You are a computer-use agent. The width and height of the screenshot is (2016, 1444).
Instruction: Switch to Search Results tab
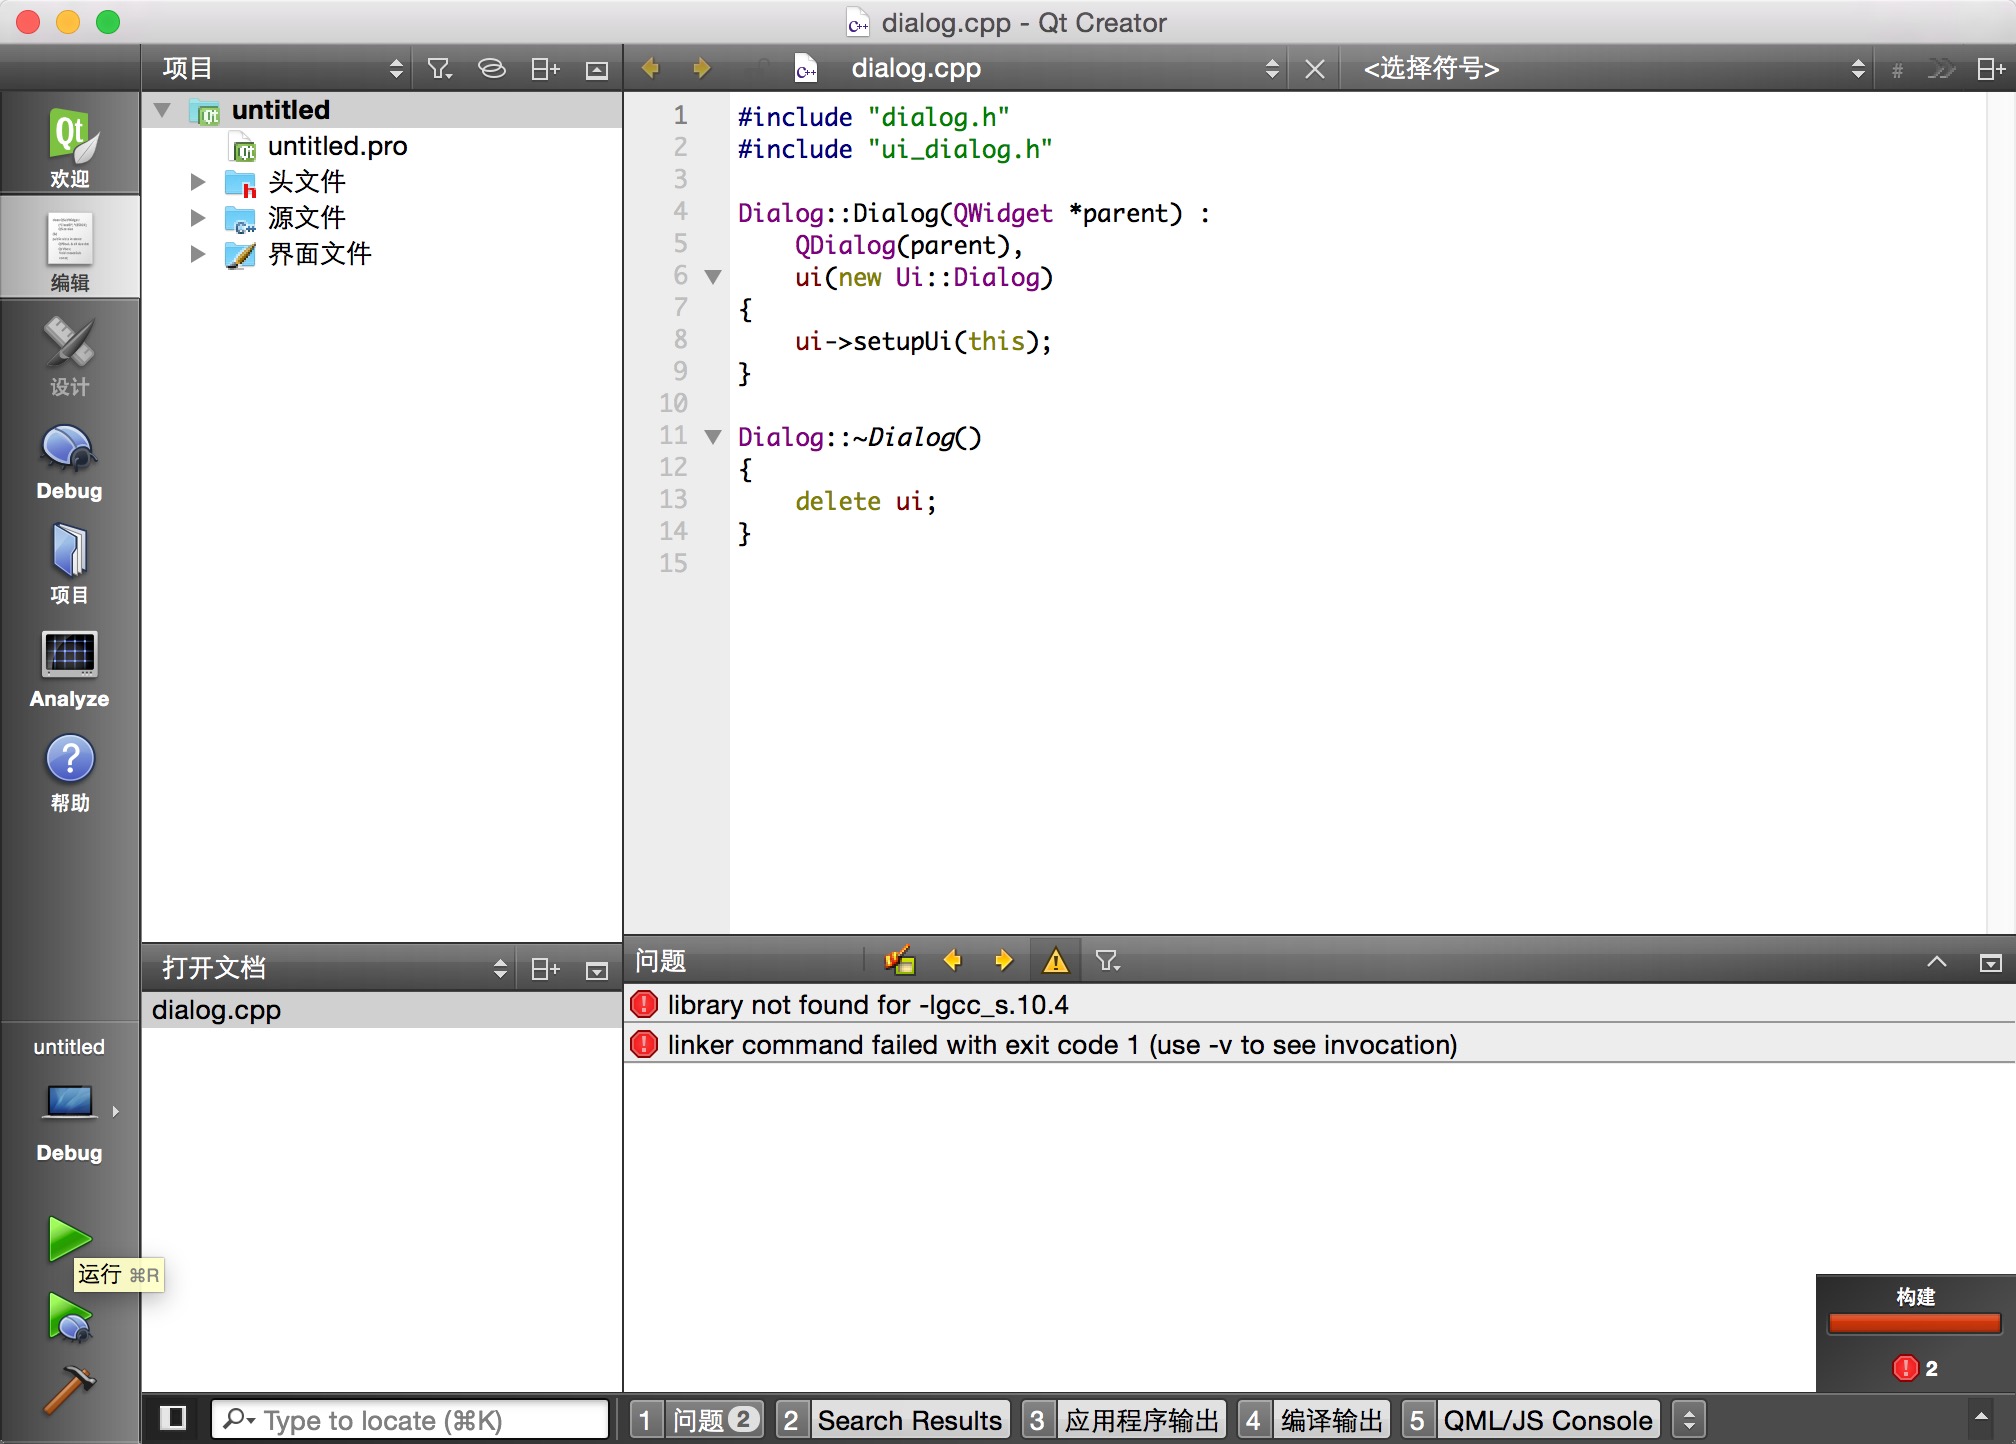(x=893, y=1420)
